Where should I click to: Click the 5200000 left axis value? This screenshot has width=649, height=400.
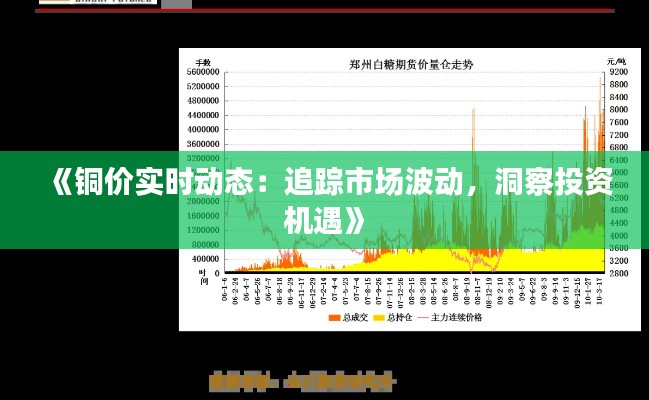coord(203,87)
